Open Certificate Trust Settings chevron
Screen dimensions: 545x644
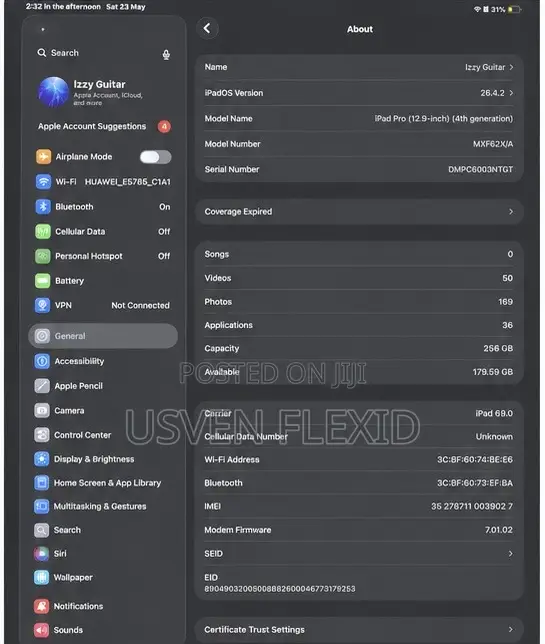(511, 629)
